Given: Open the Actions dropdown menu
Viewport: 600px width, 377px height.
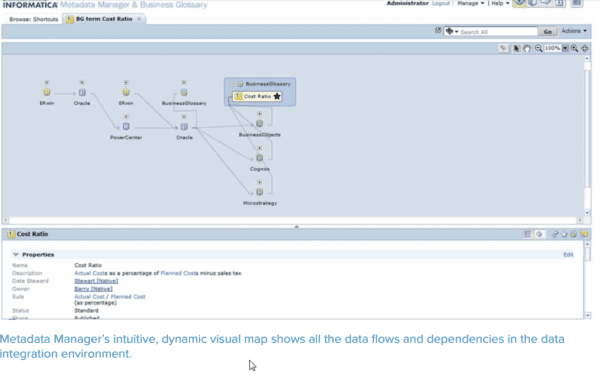Looking at the screenshot, I should (574, 31).
